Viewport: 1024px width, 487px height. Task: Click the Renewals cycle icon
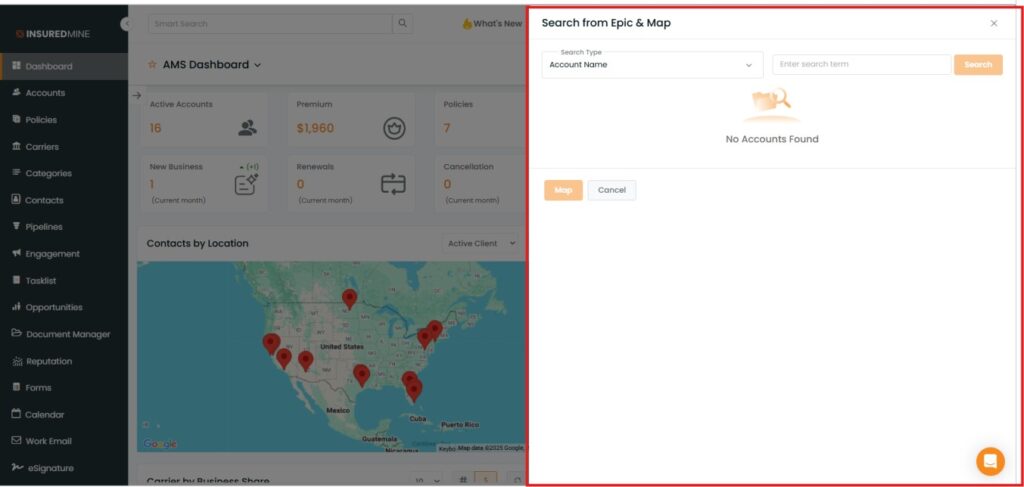click(x=393, y=185)
